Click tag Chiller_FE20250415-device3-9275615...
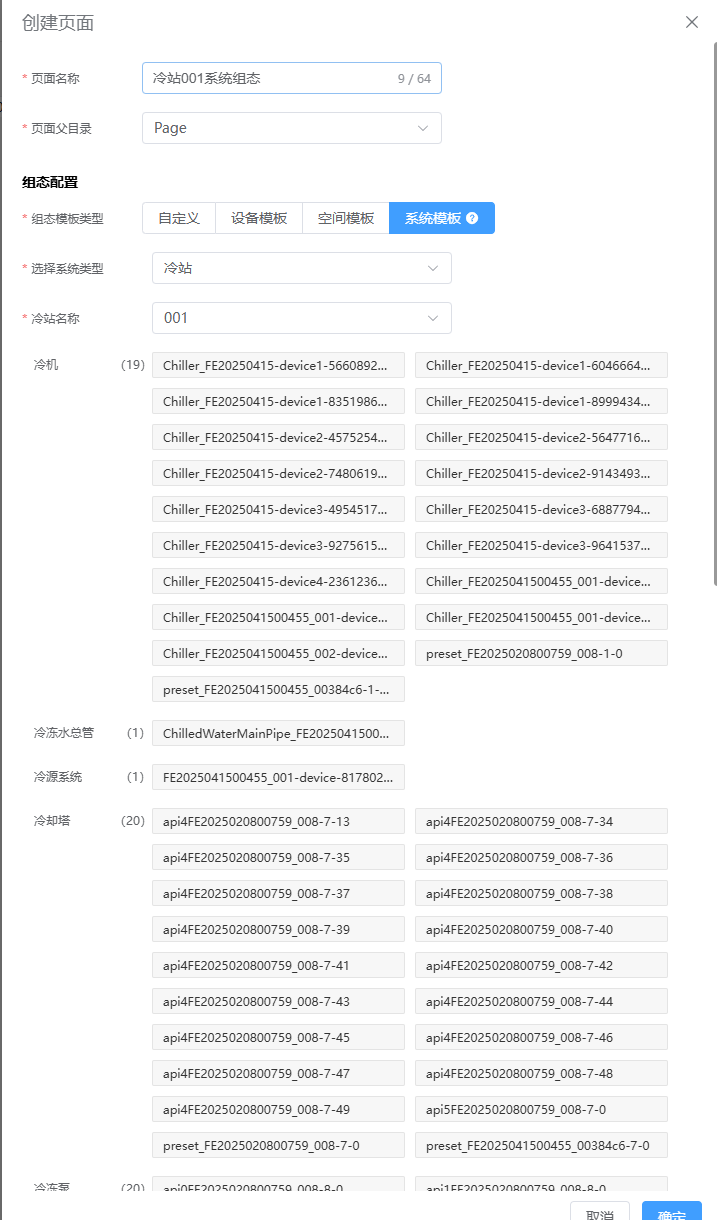This screenshot has height=1220, width=717. tap(279, 545)
